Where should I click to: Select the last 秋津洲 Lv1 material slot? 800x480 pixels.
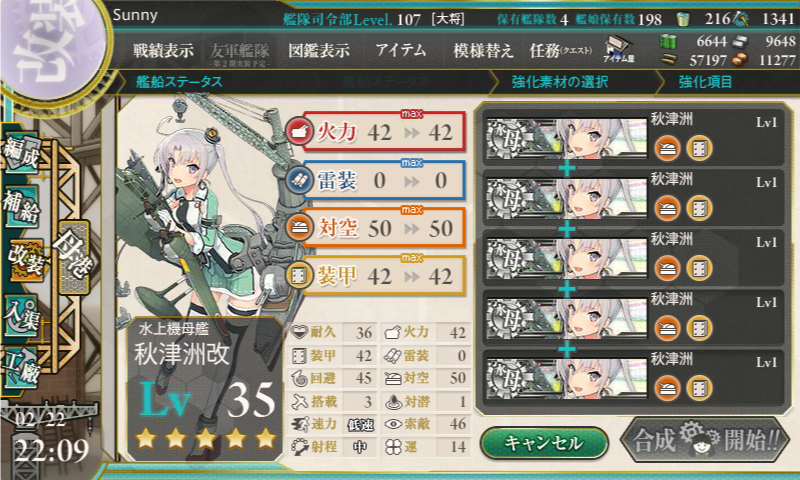pyautogui.click(x=633, y=378)
